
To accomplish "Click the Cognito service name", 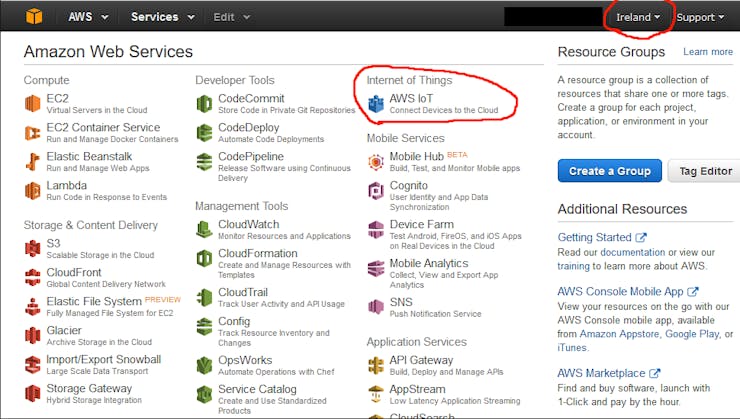I will click(409, 185).
